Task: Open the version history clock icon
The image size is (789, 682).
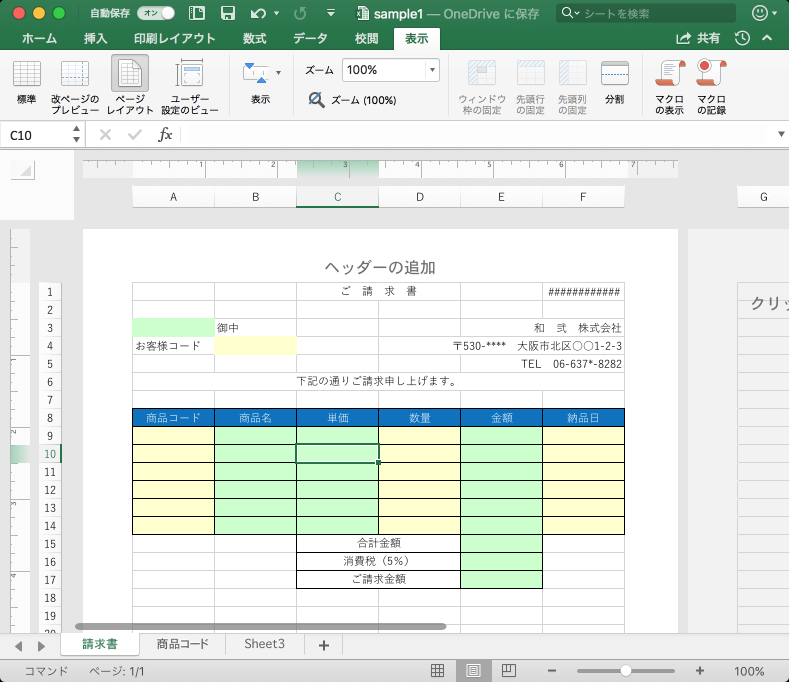Action: [x=742, y=38]
